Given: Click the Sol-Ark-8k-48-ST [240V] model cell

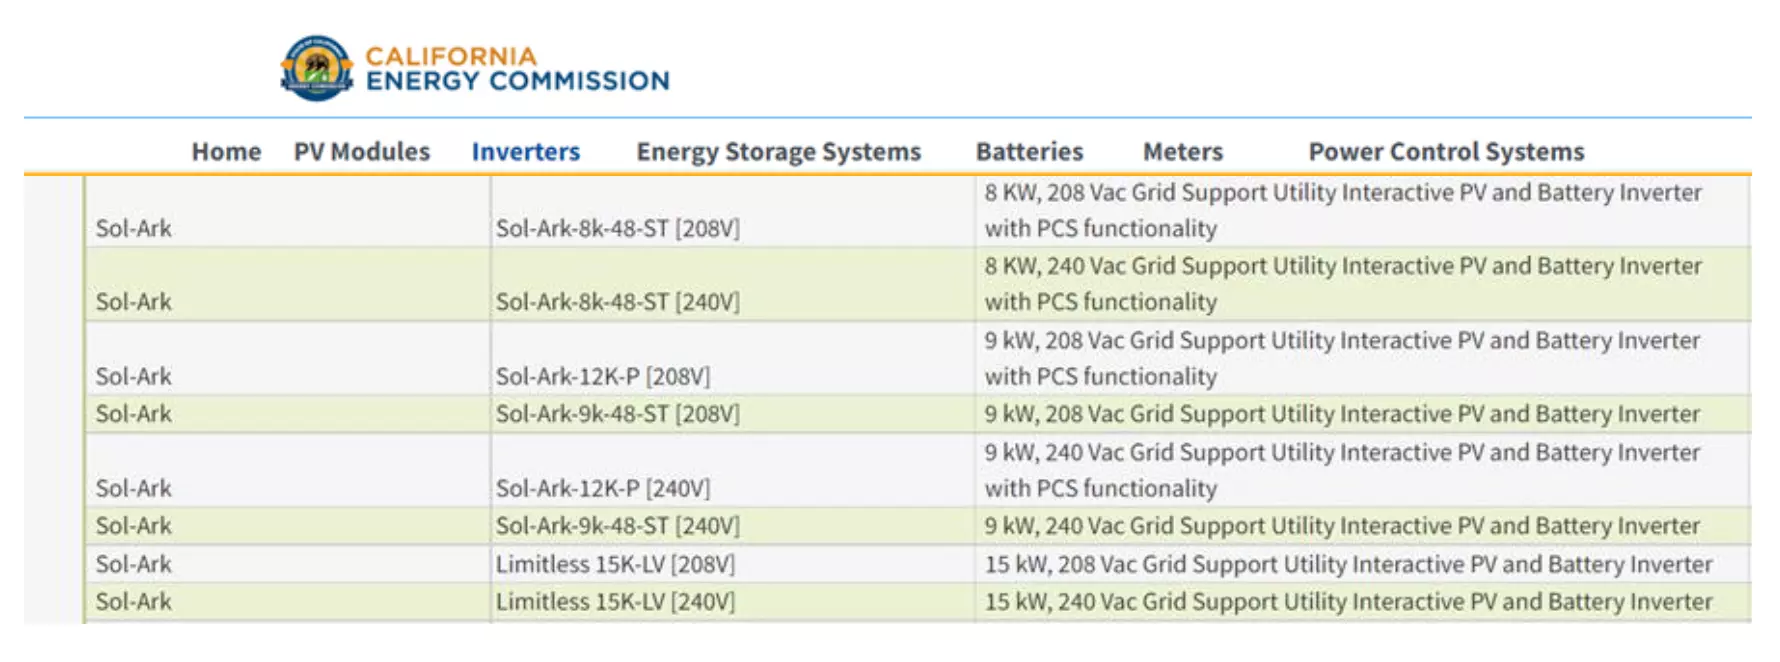Looking at the screenshot, I should (617, 301).
